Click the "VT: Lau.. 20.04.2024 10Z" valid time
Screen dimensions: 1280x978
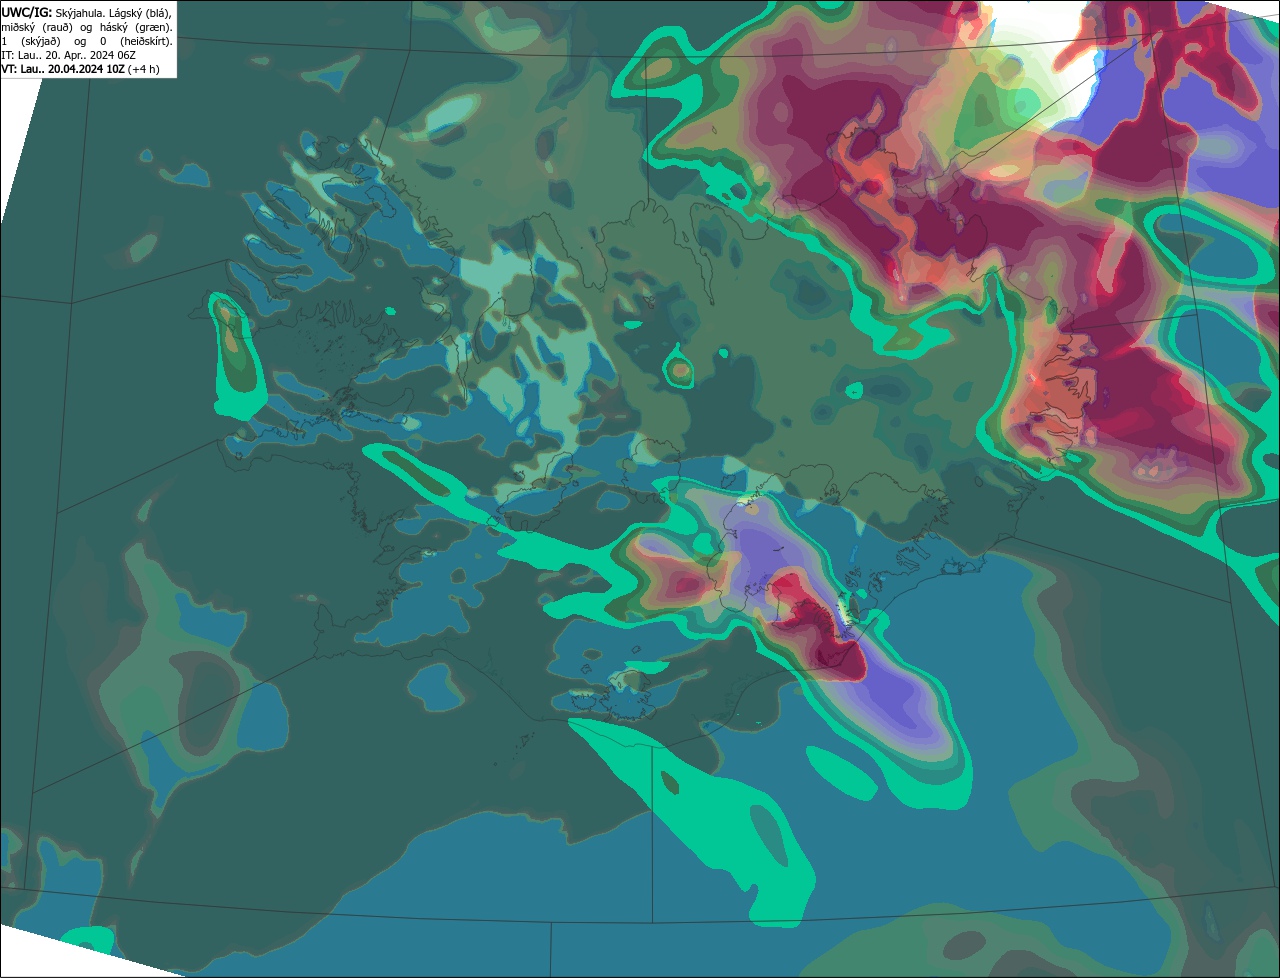click(x=63, y=69)
